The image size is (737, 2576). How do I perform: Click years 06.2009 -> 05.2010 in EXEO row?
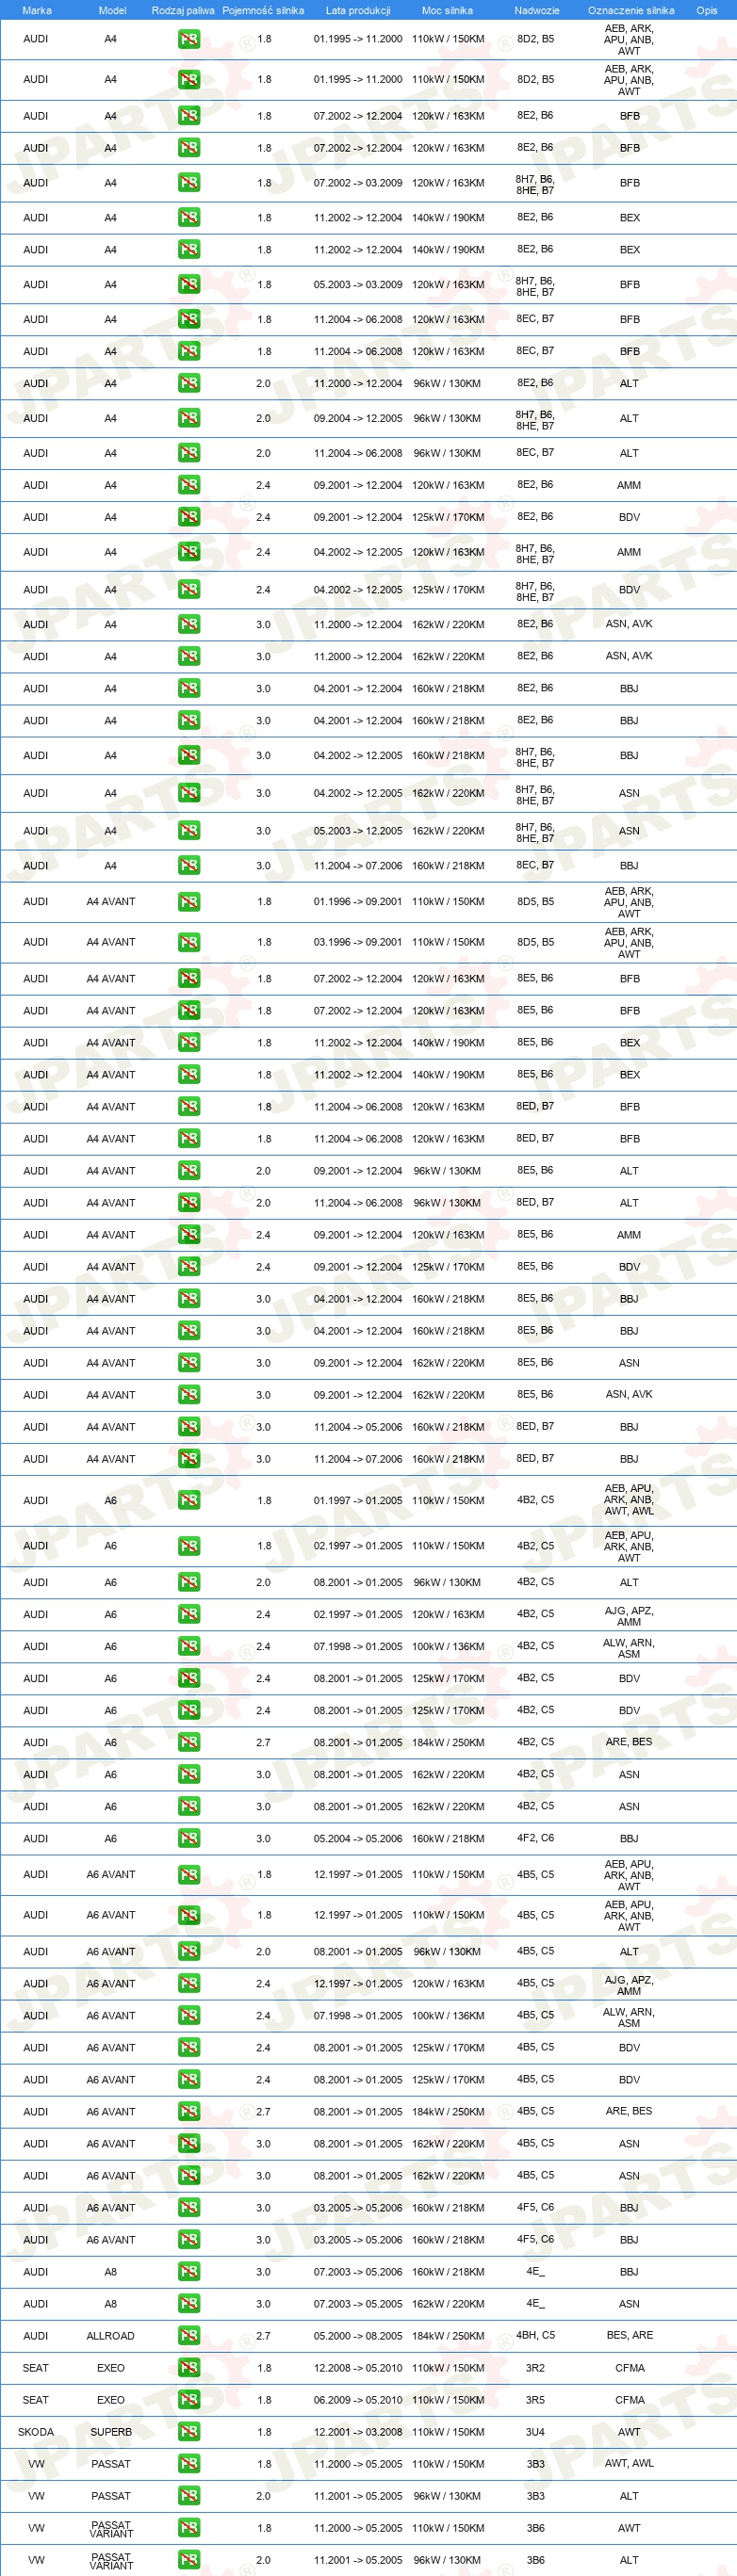(358, 2400)
